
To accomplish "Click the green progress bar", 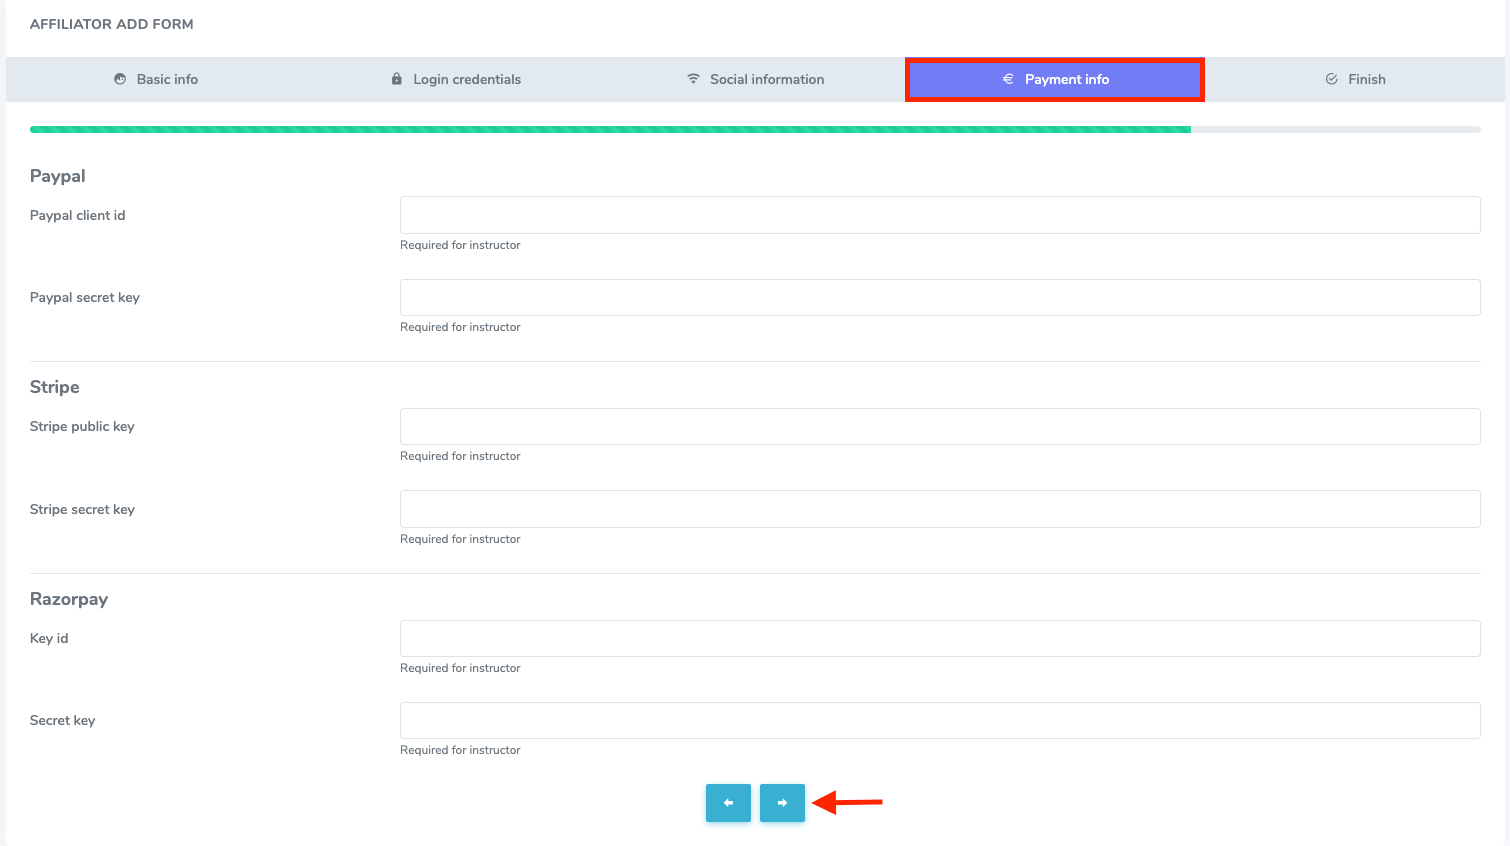I will point(610,129).
